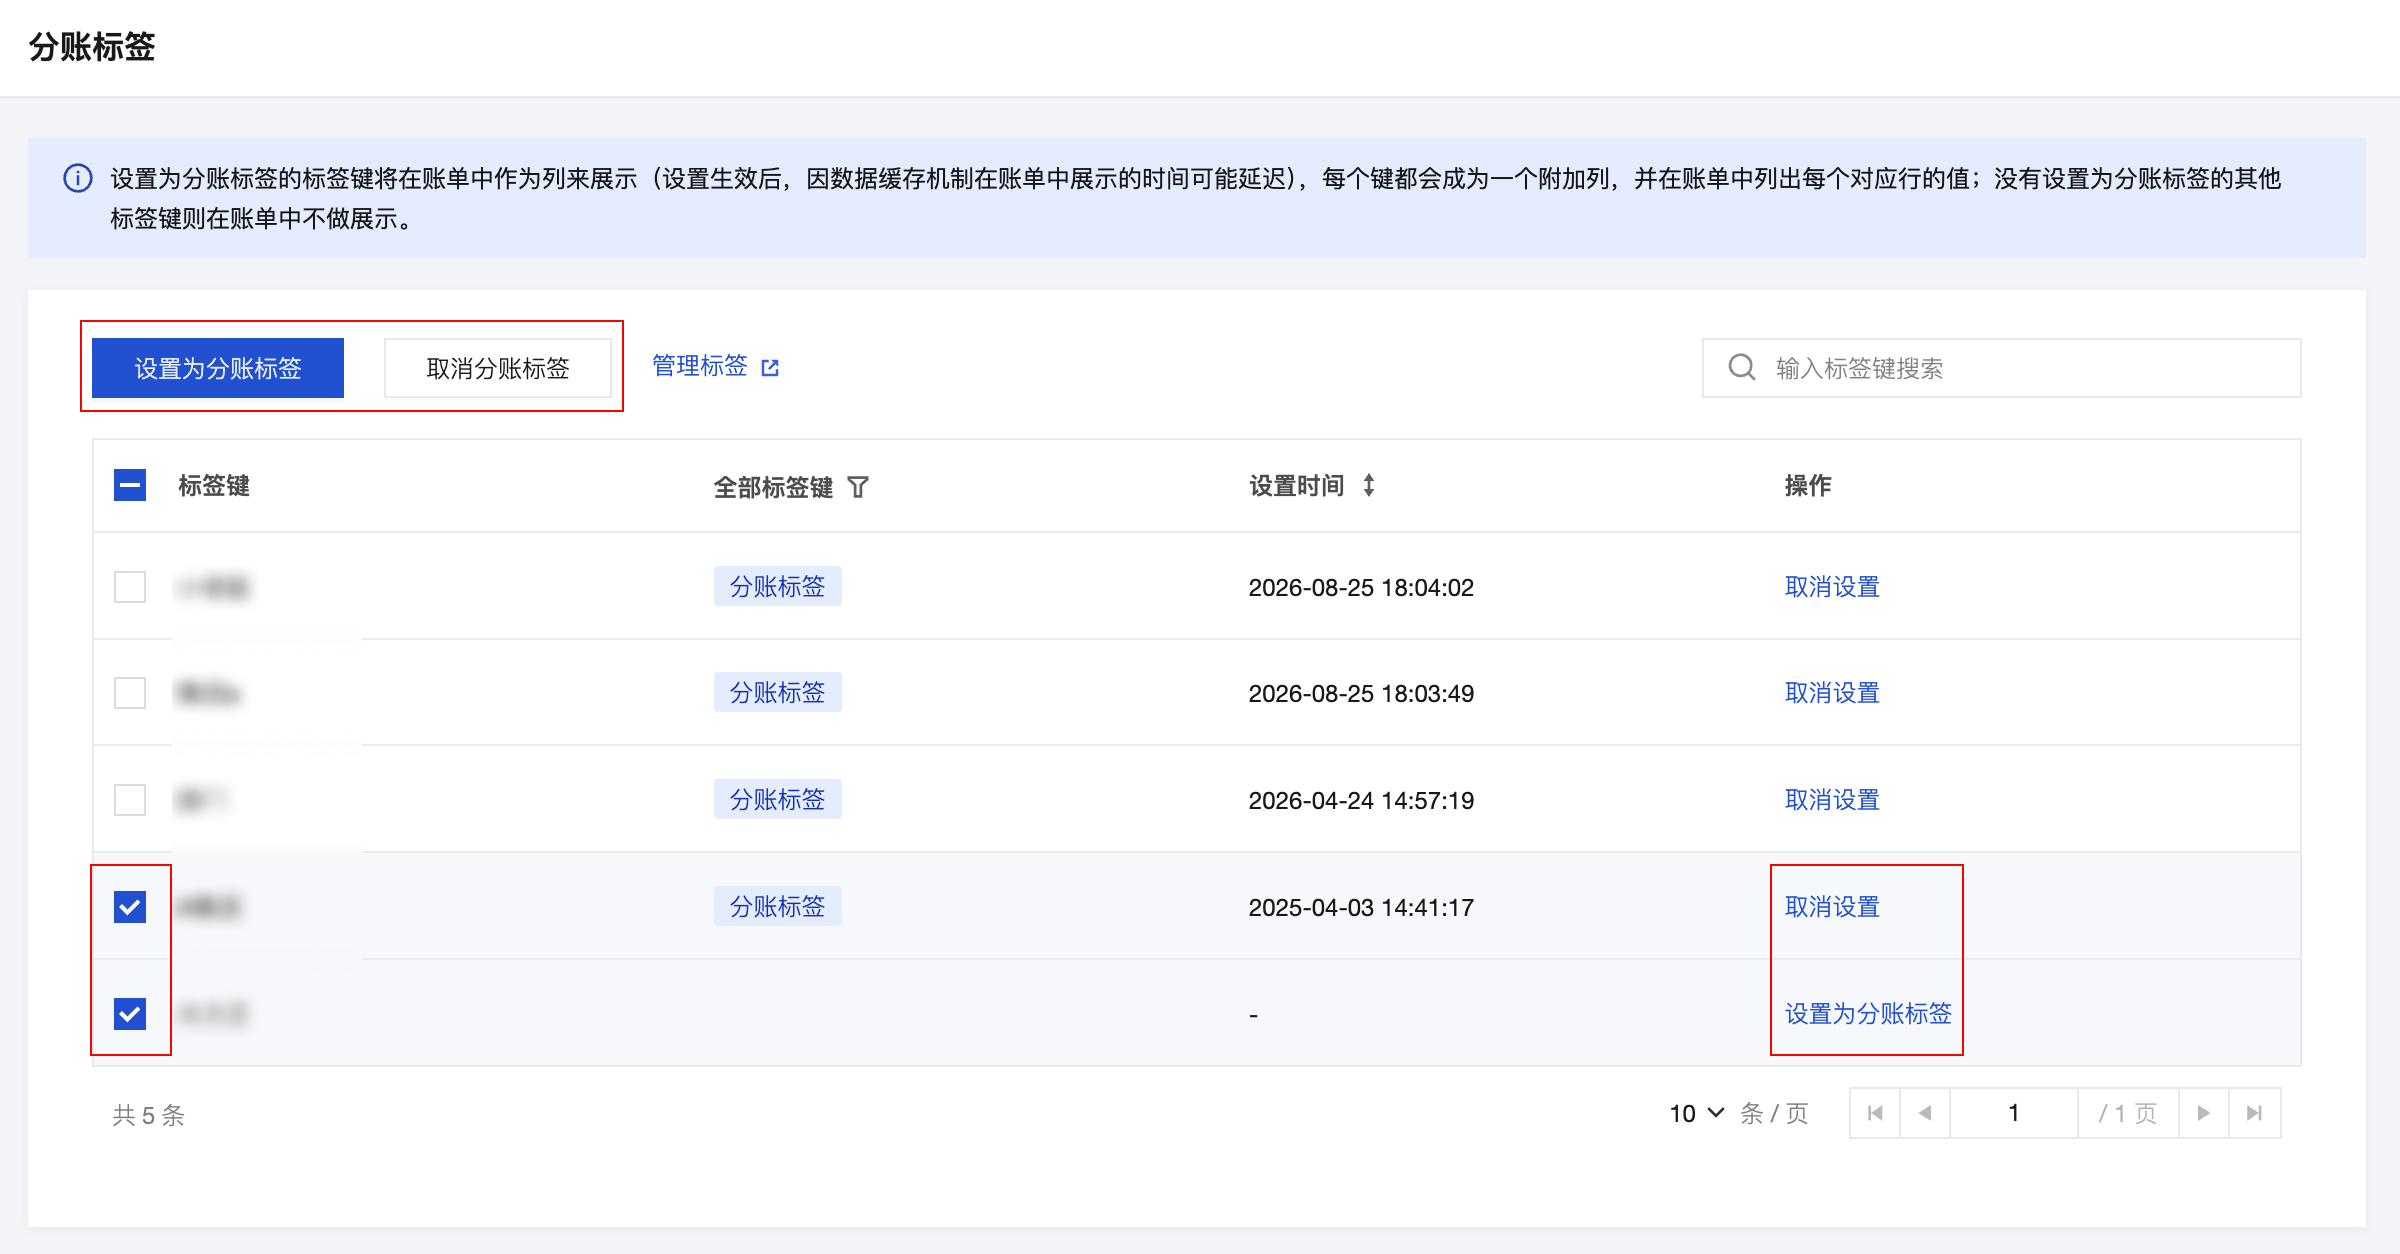
Task: Click 设置为分账标签 link in the last row
Action: [x=1868, y=1014]
